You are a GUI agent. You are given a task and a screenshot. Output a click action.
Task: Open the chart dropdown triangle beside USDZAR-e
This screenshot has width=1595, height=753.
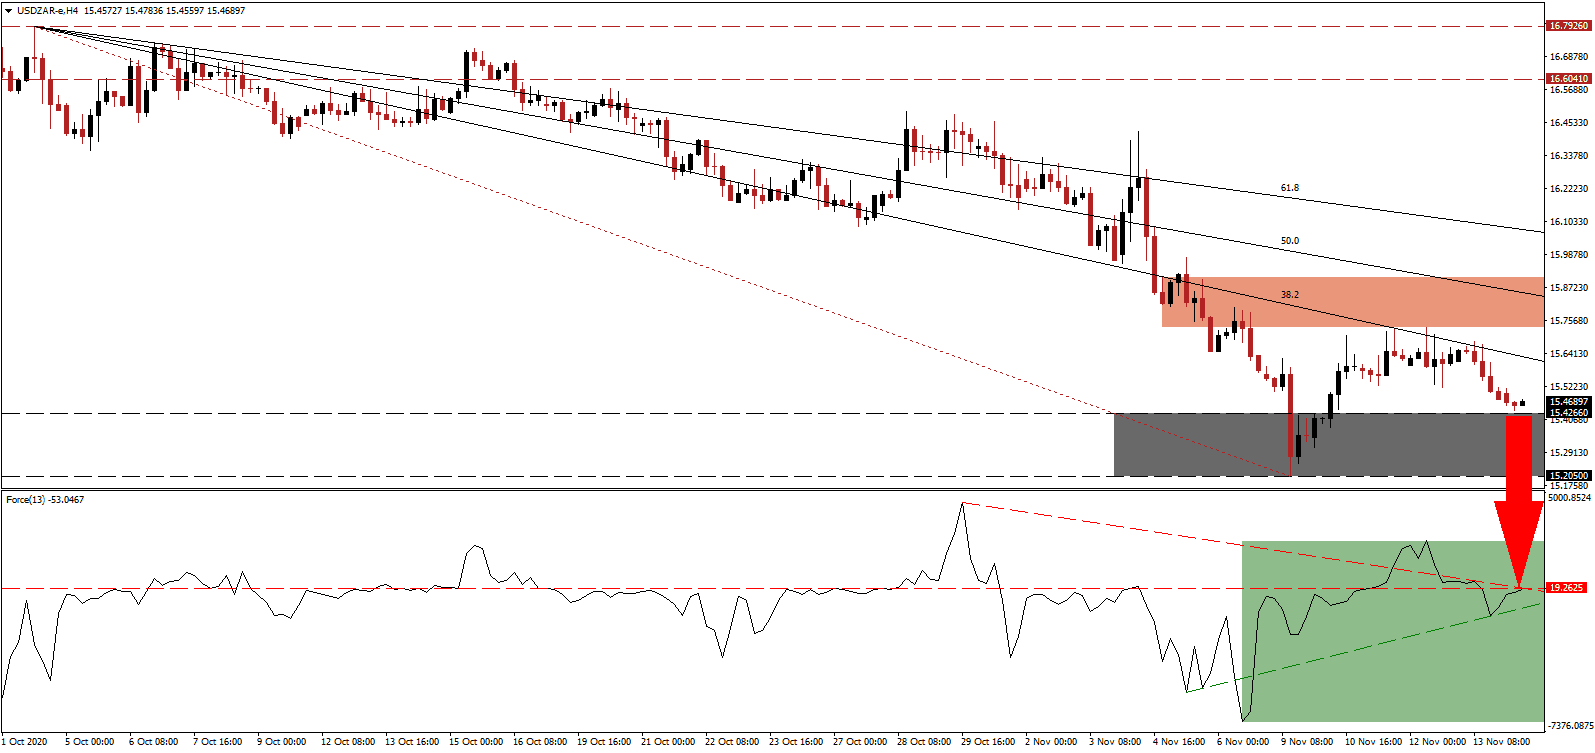(8, 10)
